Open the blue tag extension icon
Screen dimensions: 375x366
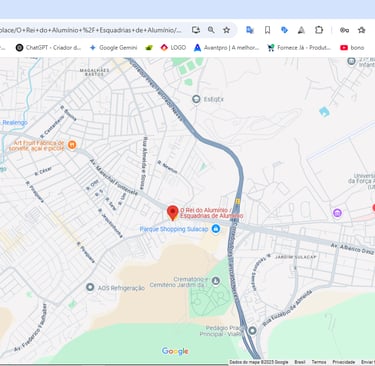284,30
